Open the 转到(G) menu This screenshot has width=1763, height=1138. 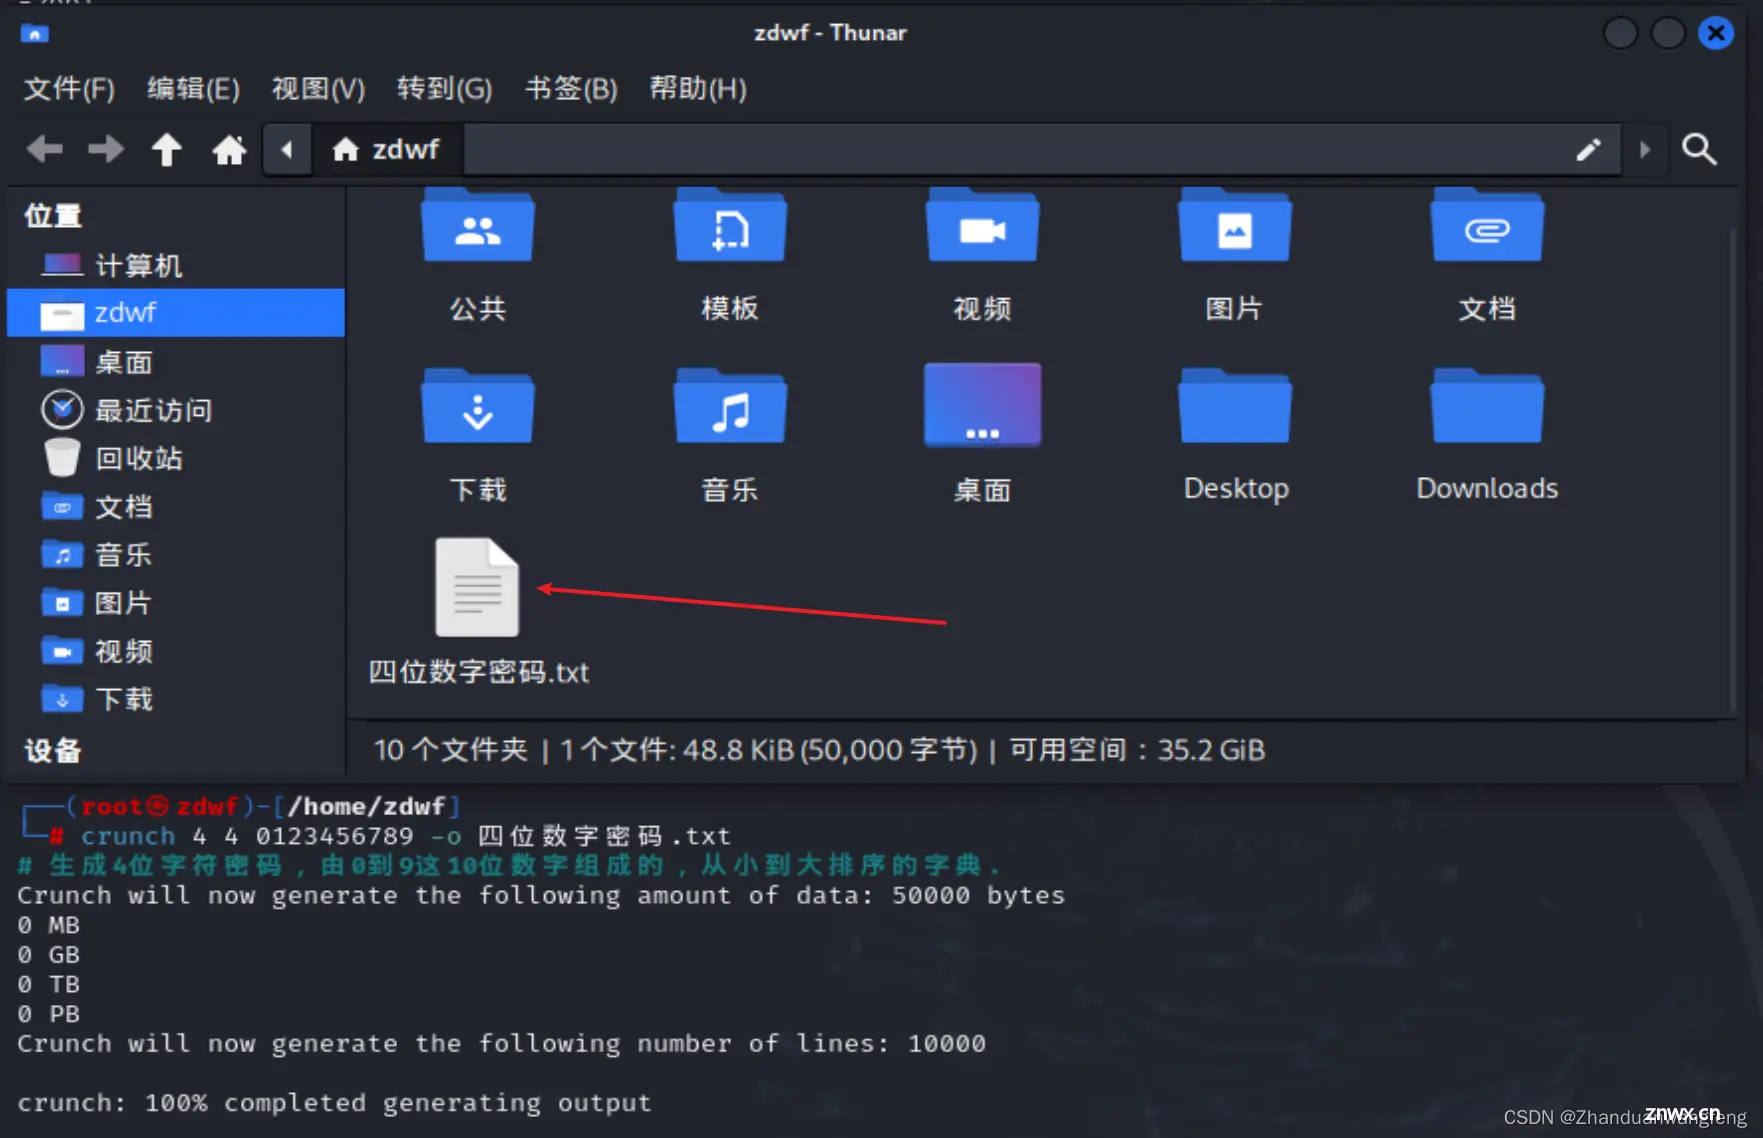(444, 89)
